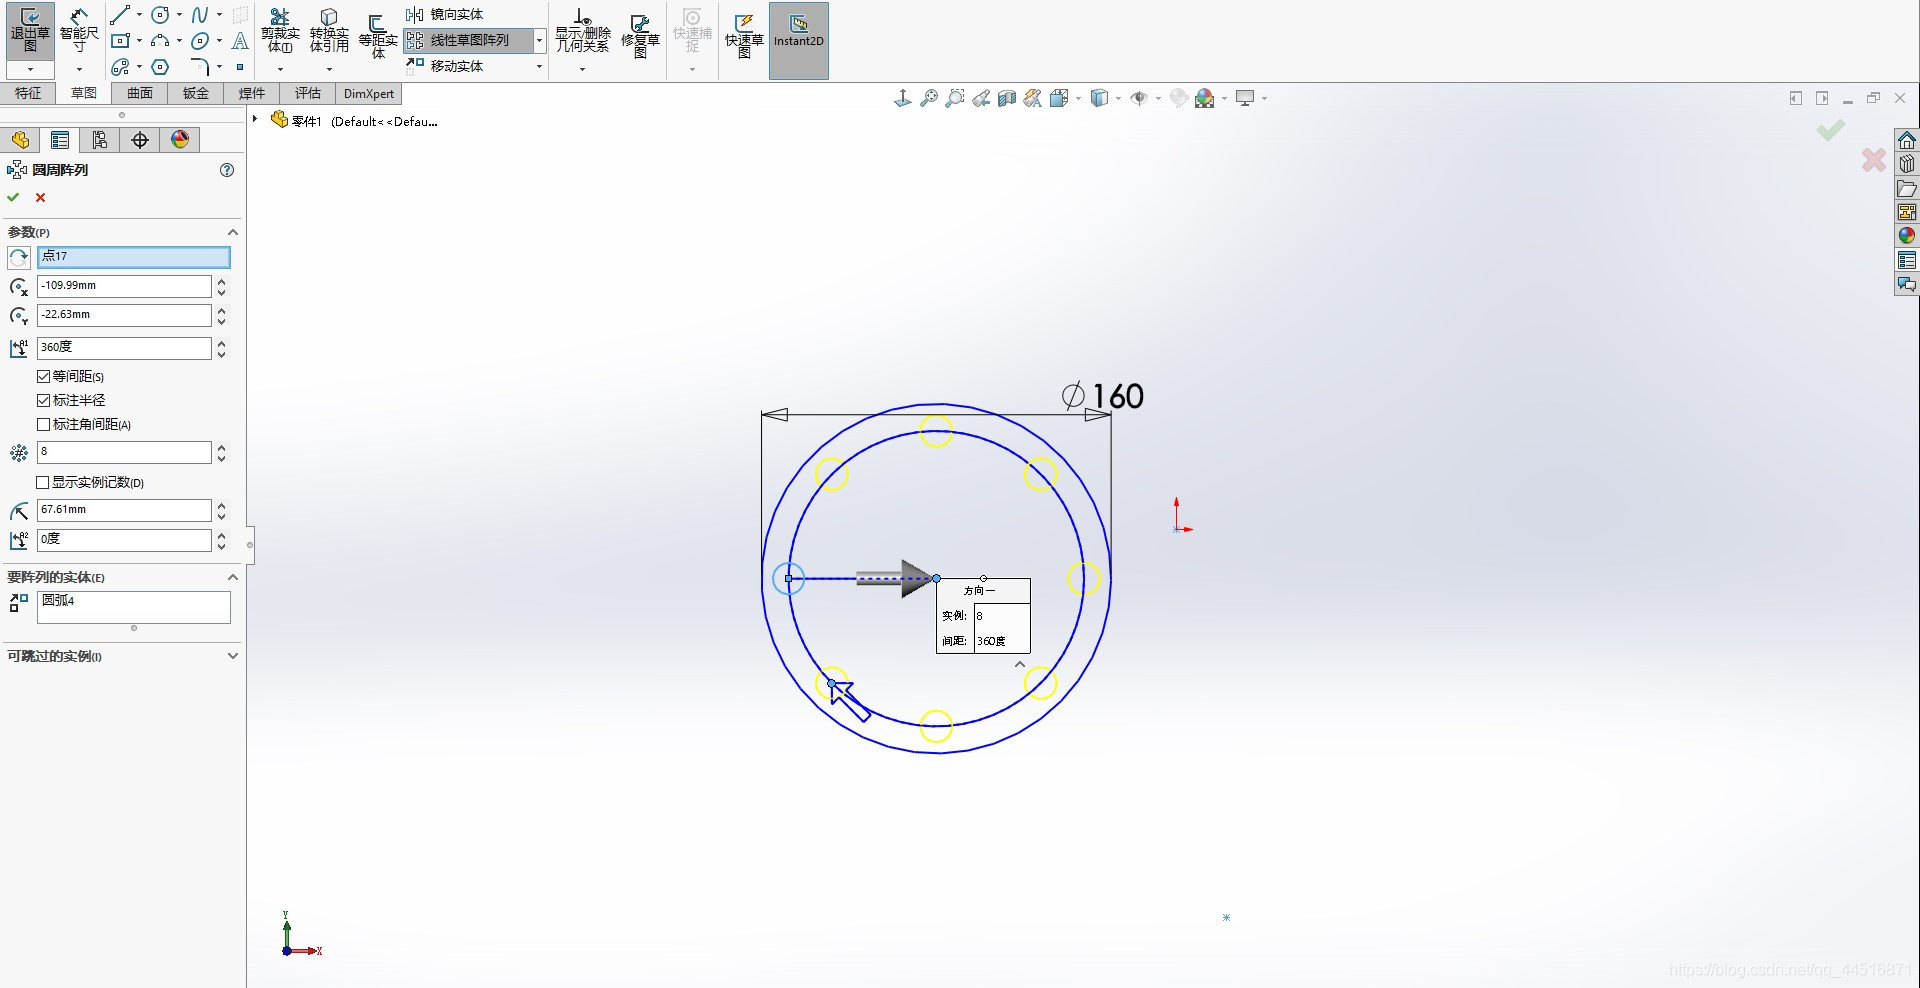Select the Sketch Text (A) tool

[240, 41]
